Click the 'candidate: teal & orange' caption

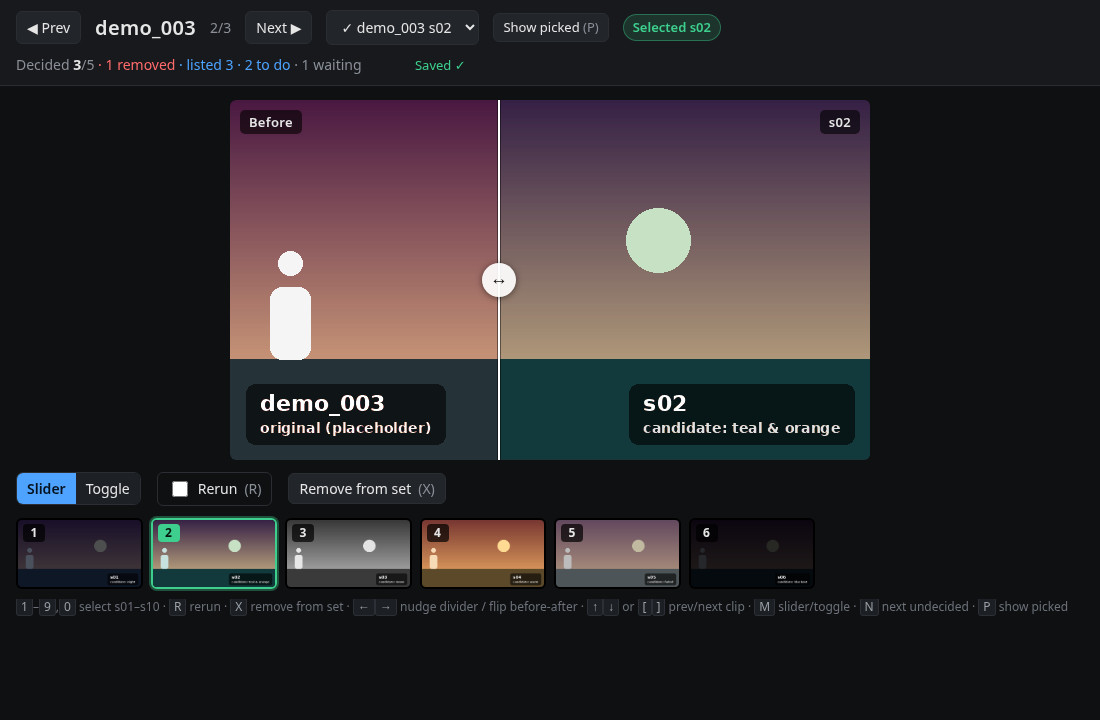click(x=742, y=428)
